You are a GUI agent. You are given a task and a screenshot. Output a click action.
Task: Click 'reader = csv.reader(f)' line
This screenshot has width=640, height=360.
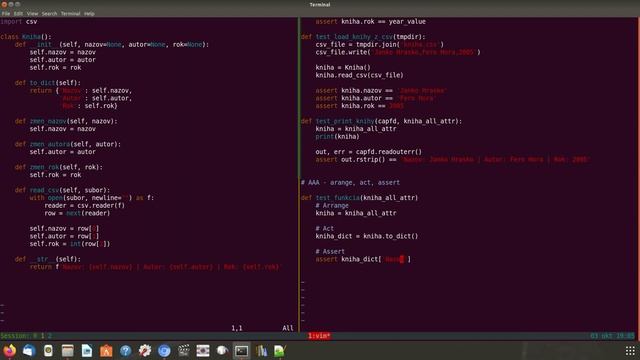(85, 205)
